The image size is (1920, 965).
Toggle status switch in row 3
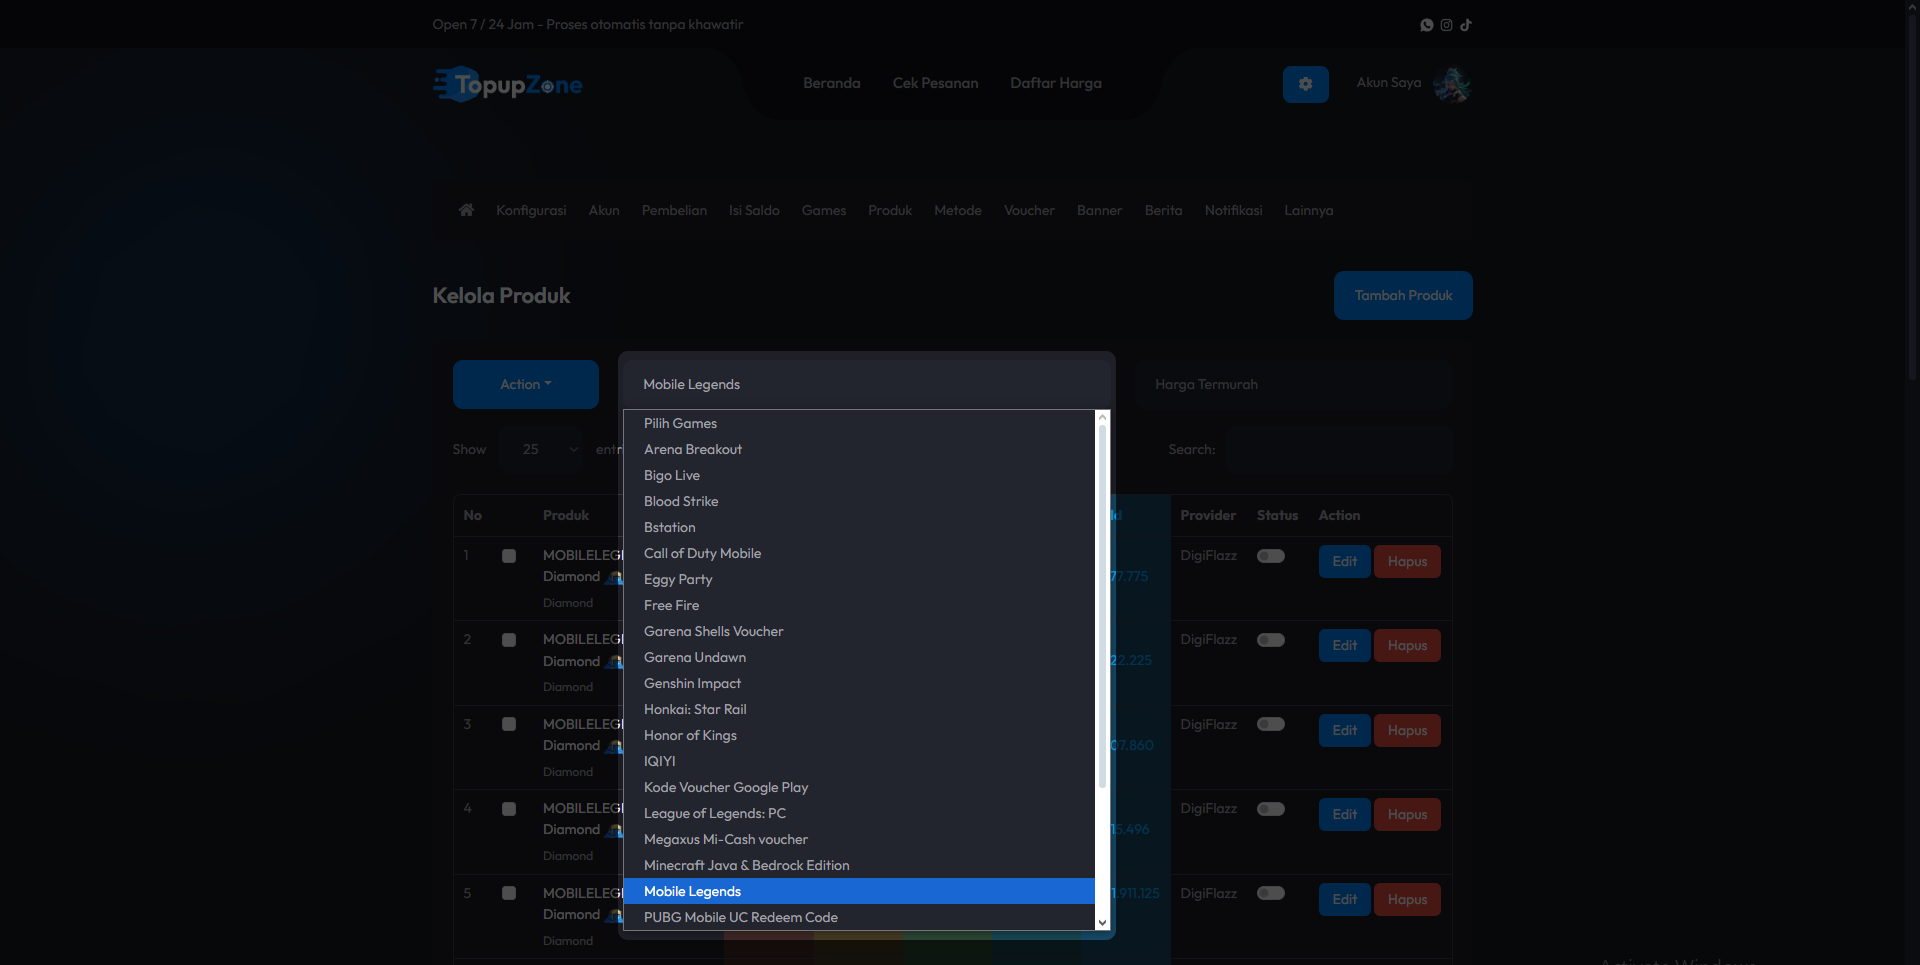[1271, 724]
